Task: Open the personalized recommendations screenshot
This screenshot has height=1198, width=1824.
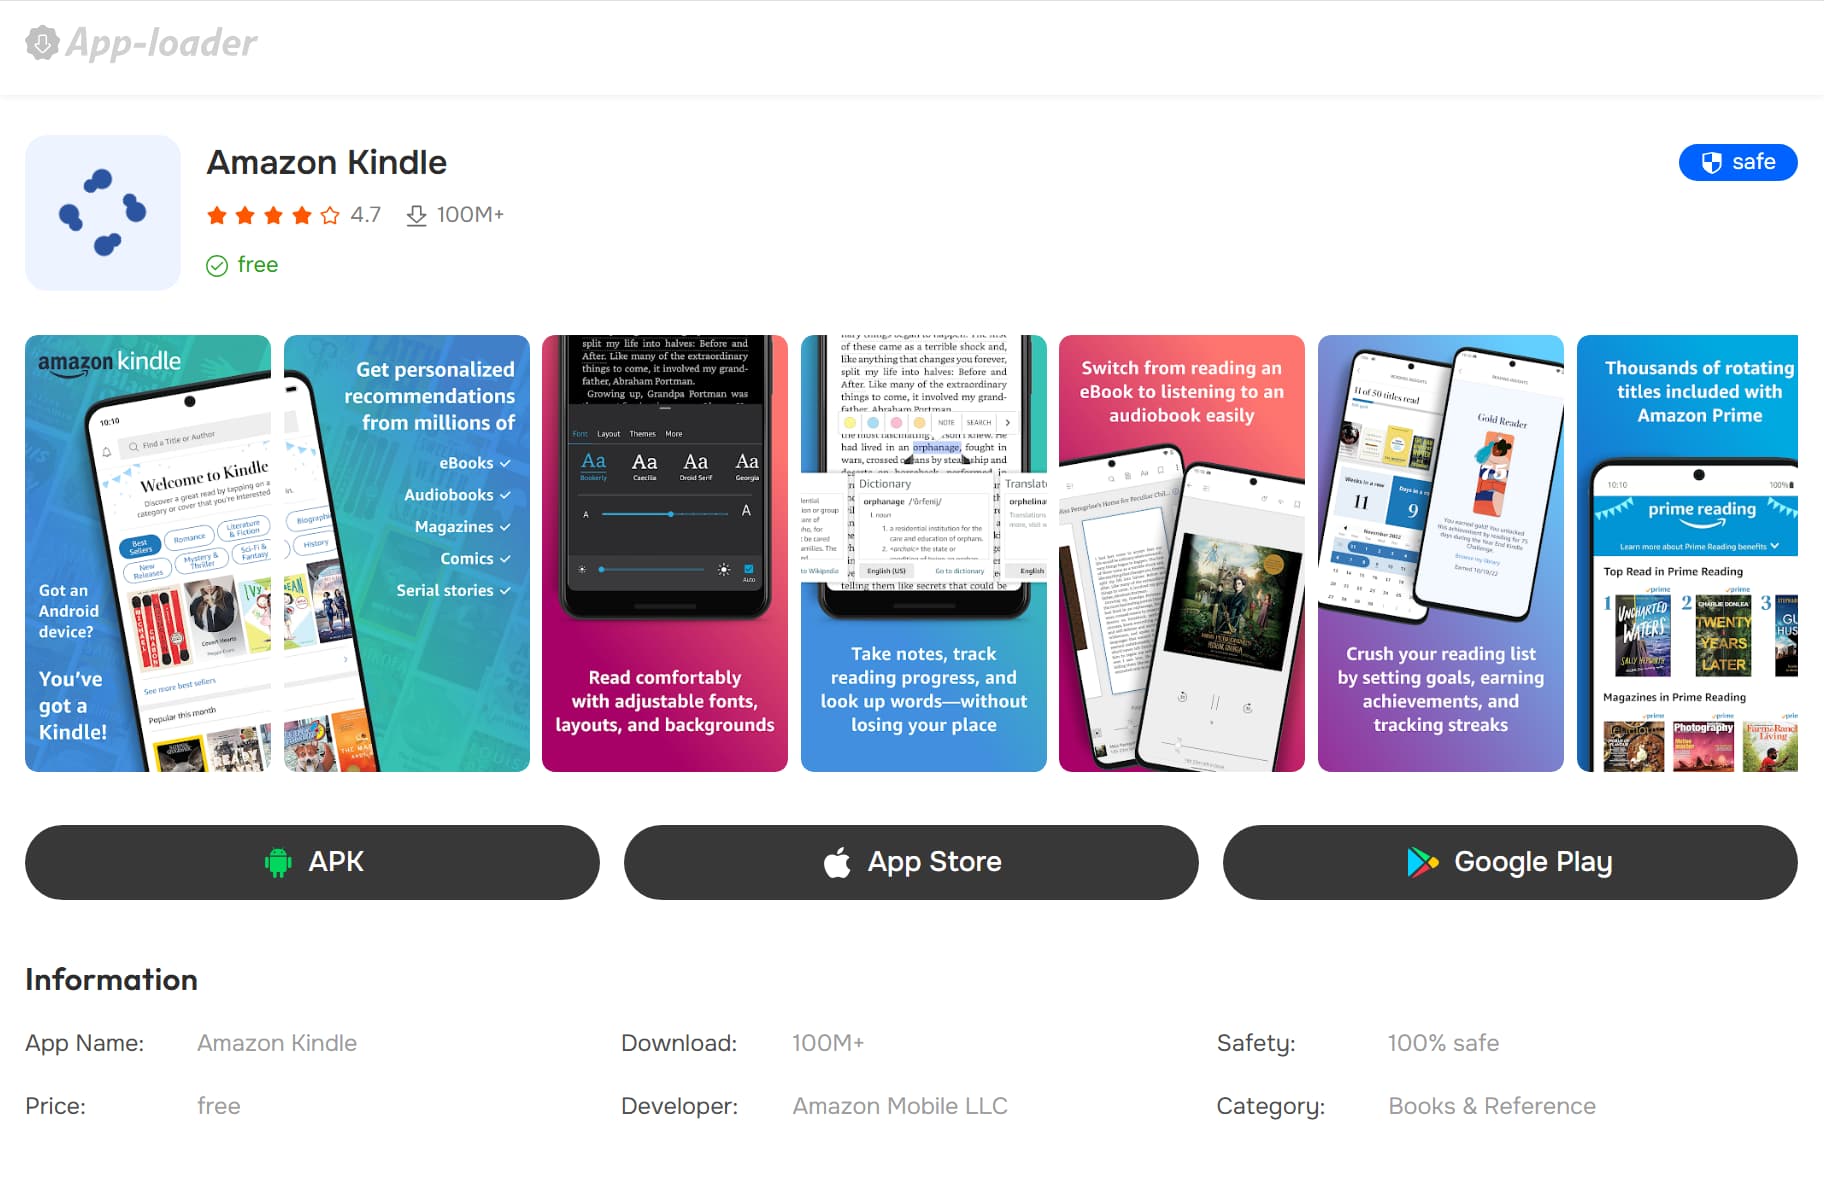Action: coord(407,553)
